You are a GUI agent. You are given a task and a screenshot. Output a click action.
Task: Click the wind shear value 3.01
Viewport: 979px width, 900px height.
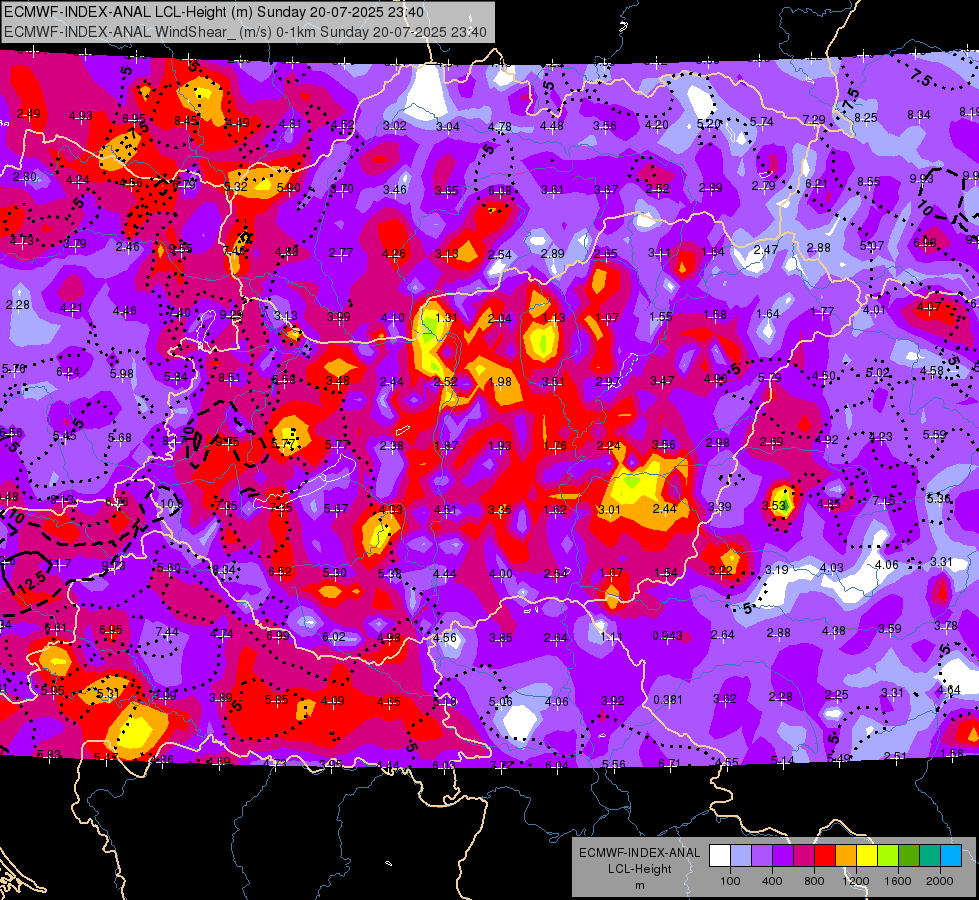(x=609, y=509)
